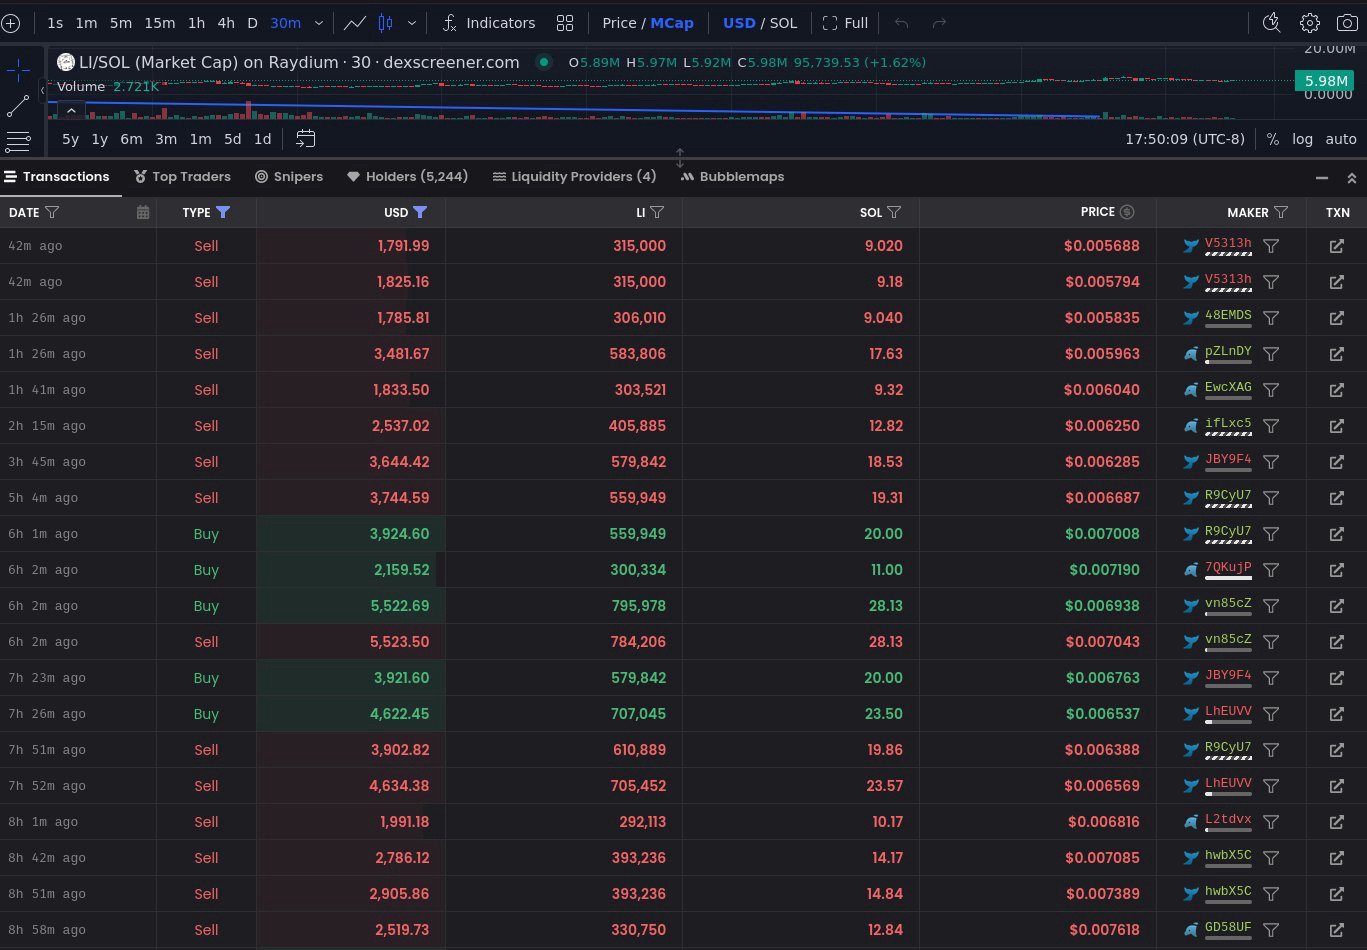Viewport: 1367px width, 950px height.
Task: Open date picker calendar in DATE header
Action: pyautogui.click(x=143, y=212)
